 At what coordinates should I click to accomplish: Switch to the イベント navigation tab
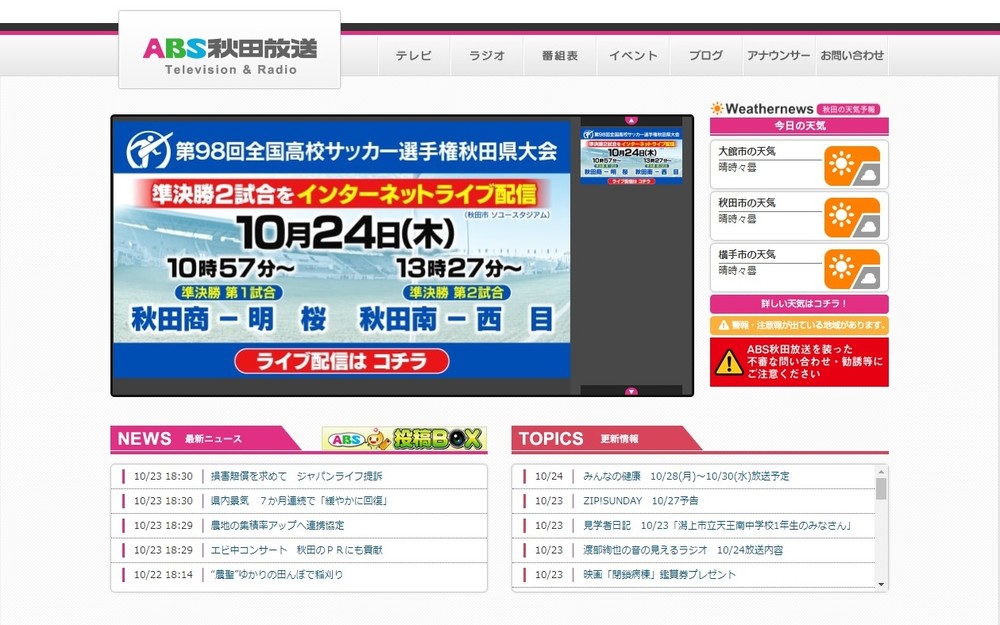[x=632, y=56]
